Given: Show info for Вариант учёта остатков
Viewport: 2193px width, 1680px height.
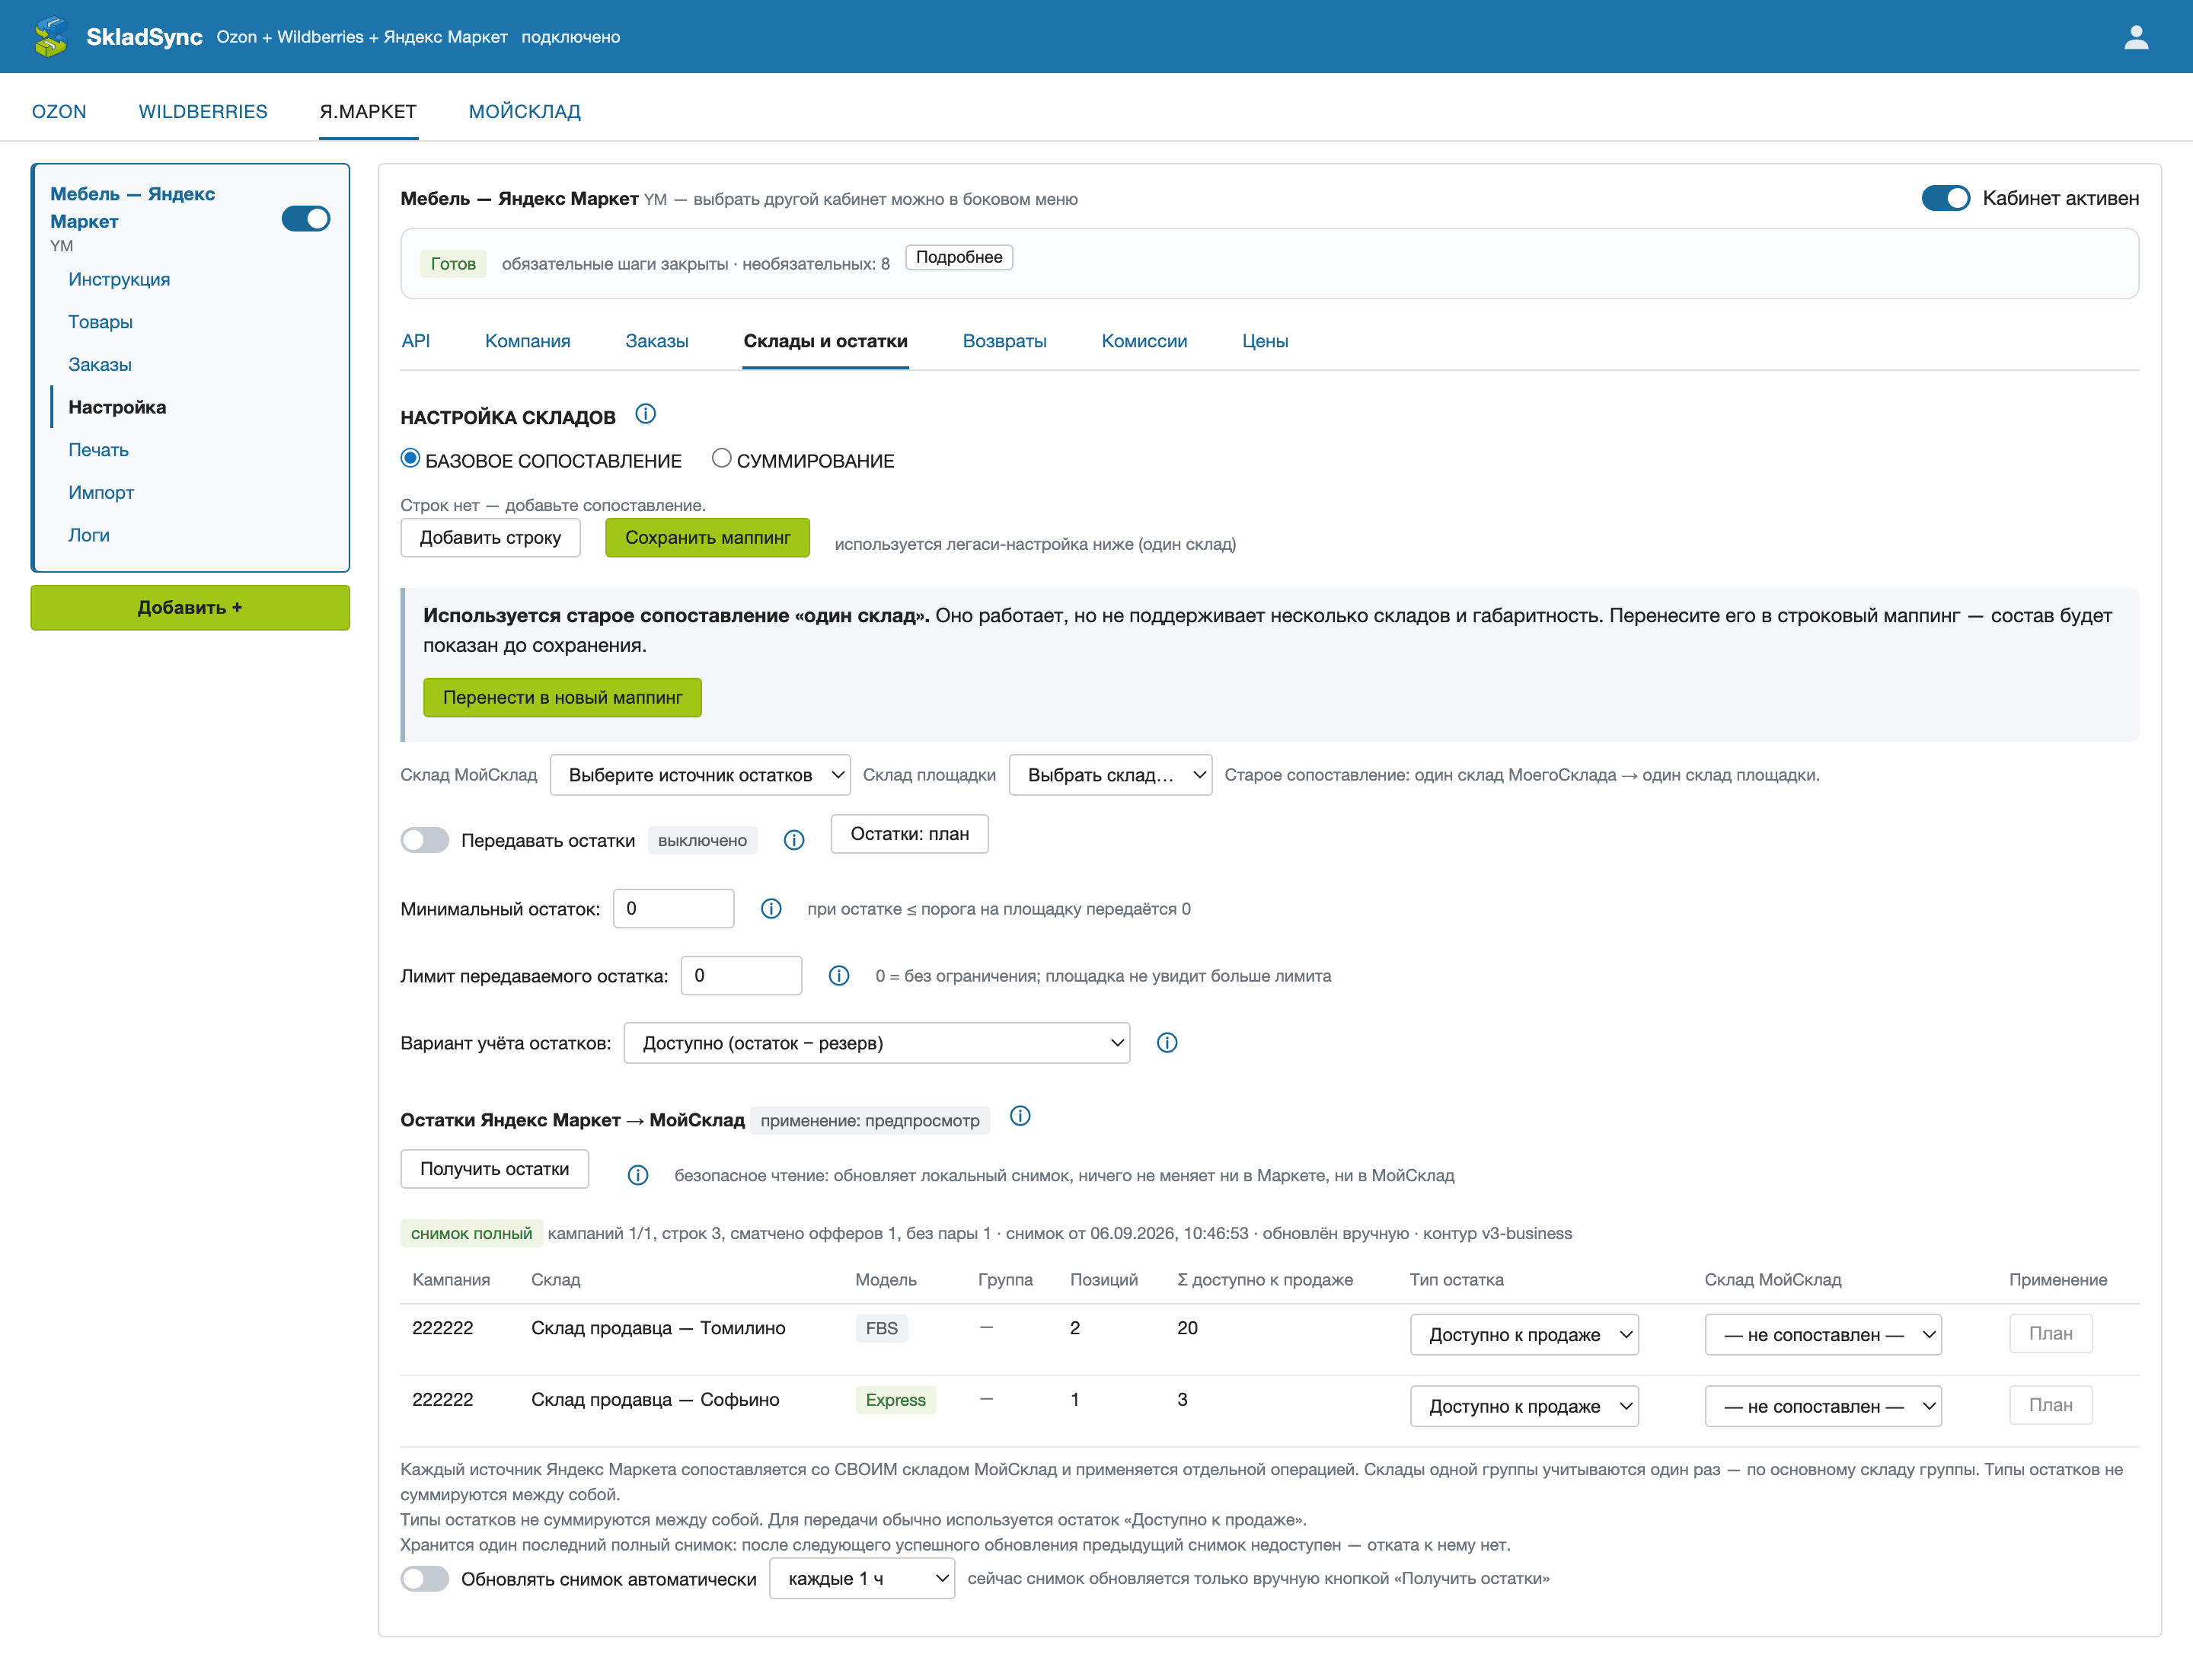Looking at the screenshot, I should [x=1167, y=1043].
